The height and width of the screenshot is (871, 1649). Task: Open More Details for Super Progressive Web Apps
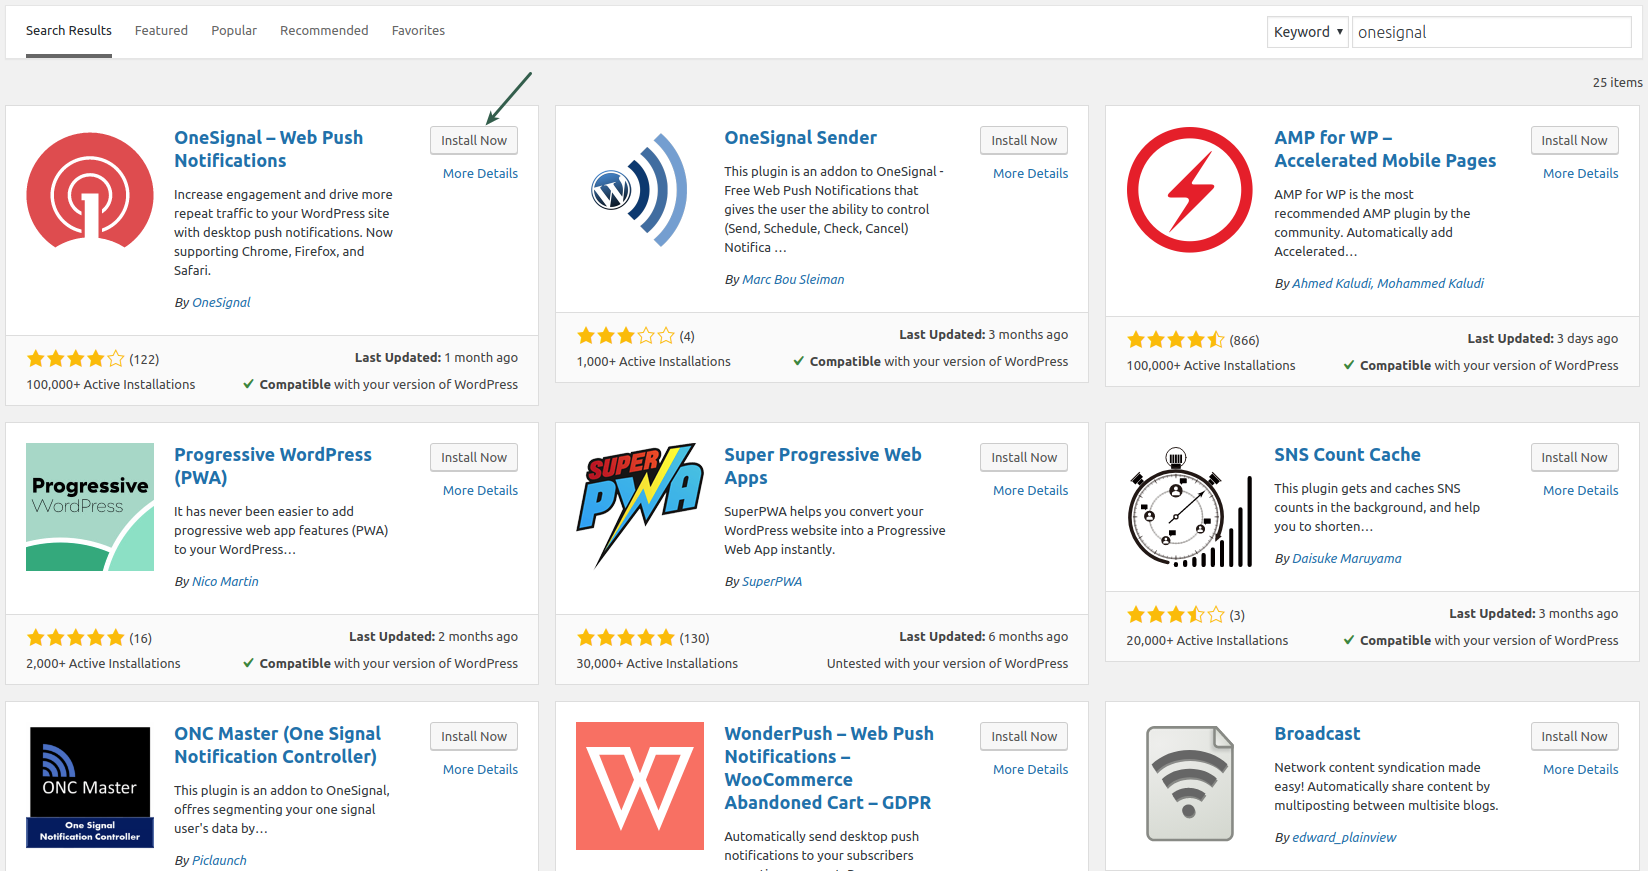click(1030, 490)
